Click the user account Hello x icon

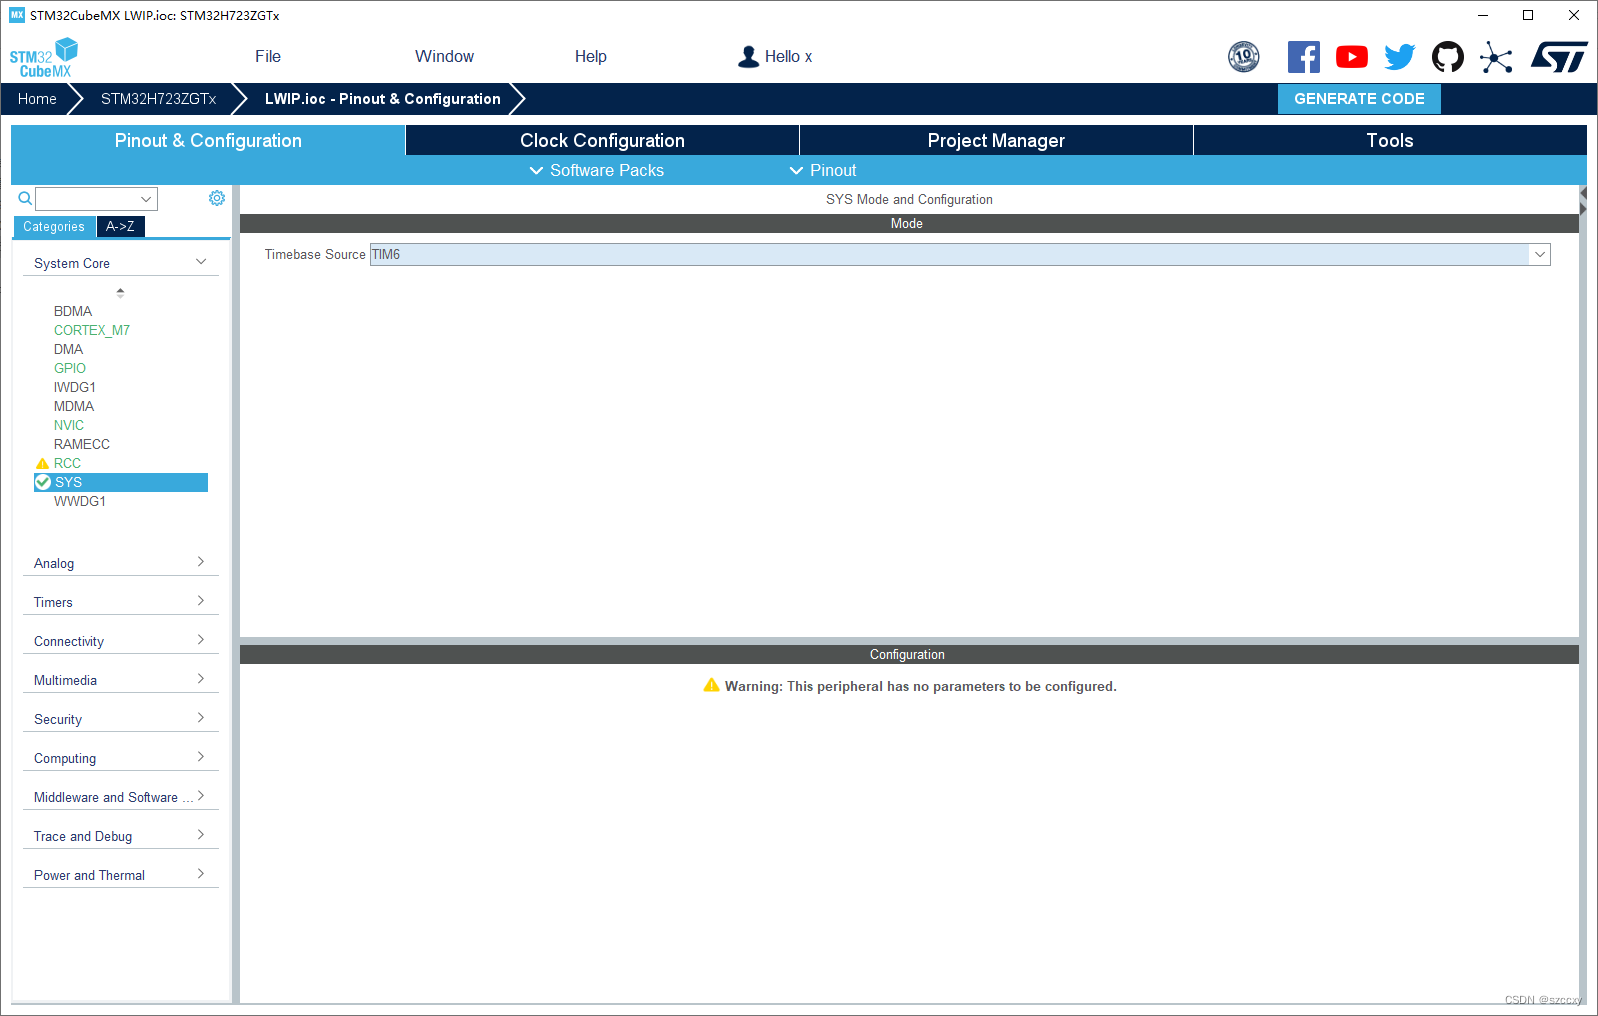pos(748,57)
